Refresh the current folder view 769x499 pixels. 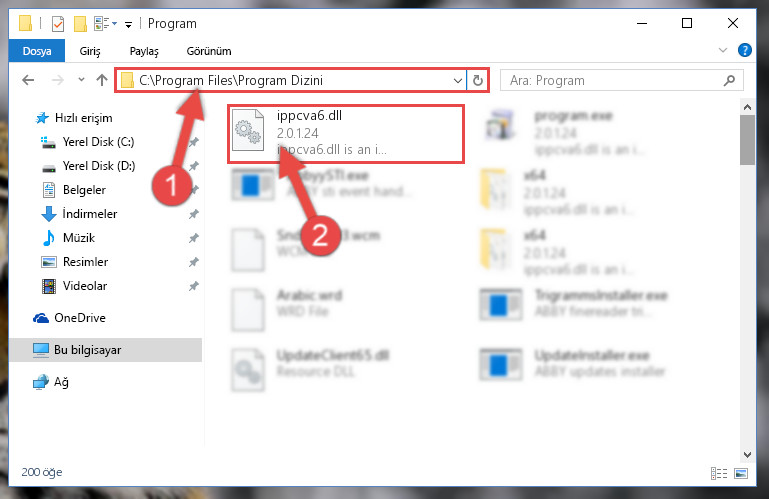478,80
